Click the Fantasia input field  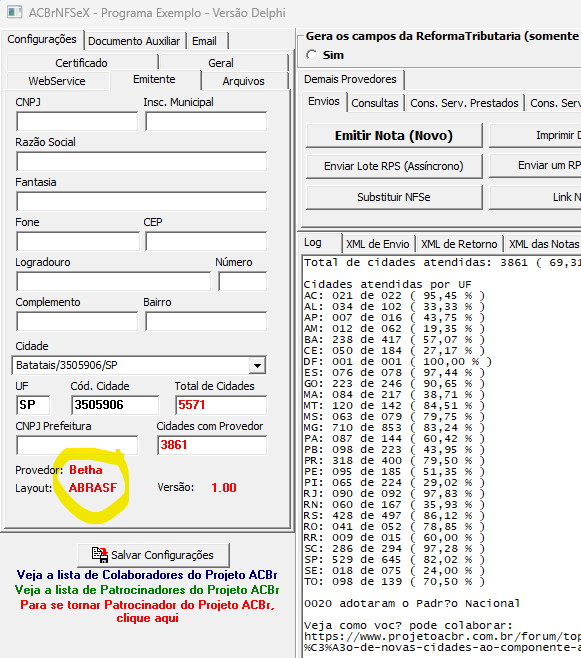[x=142, y=201]
